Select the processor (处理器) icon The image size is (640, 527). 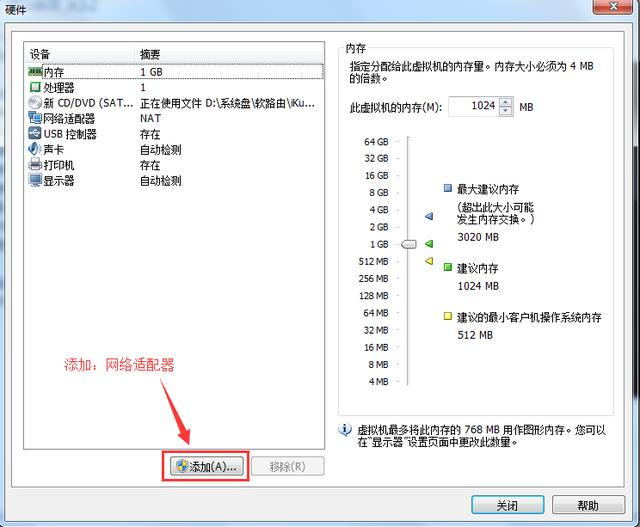[35, 87]
